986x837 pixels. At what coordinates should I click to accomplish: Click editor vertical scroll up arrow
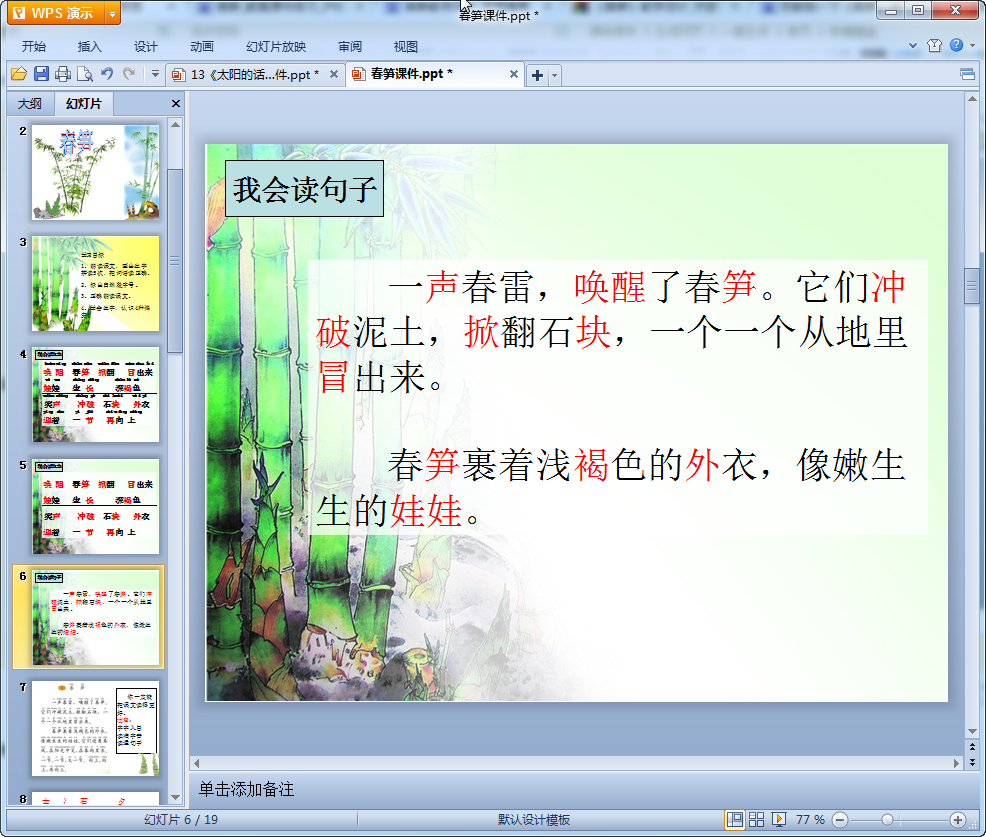pyautogui.click(x=972, y=99)
